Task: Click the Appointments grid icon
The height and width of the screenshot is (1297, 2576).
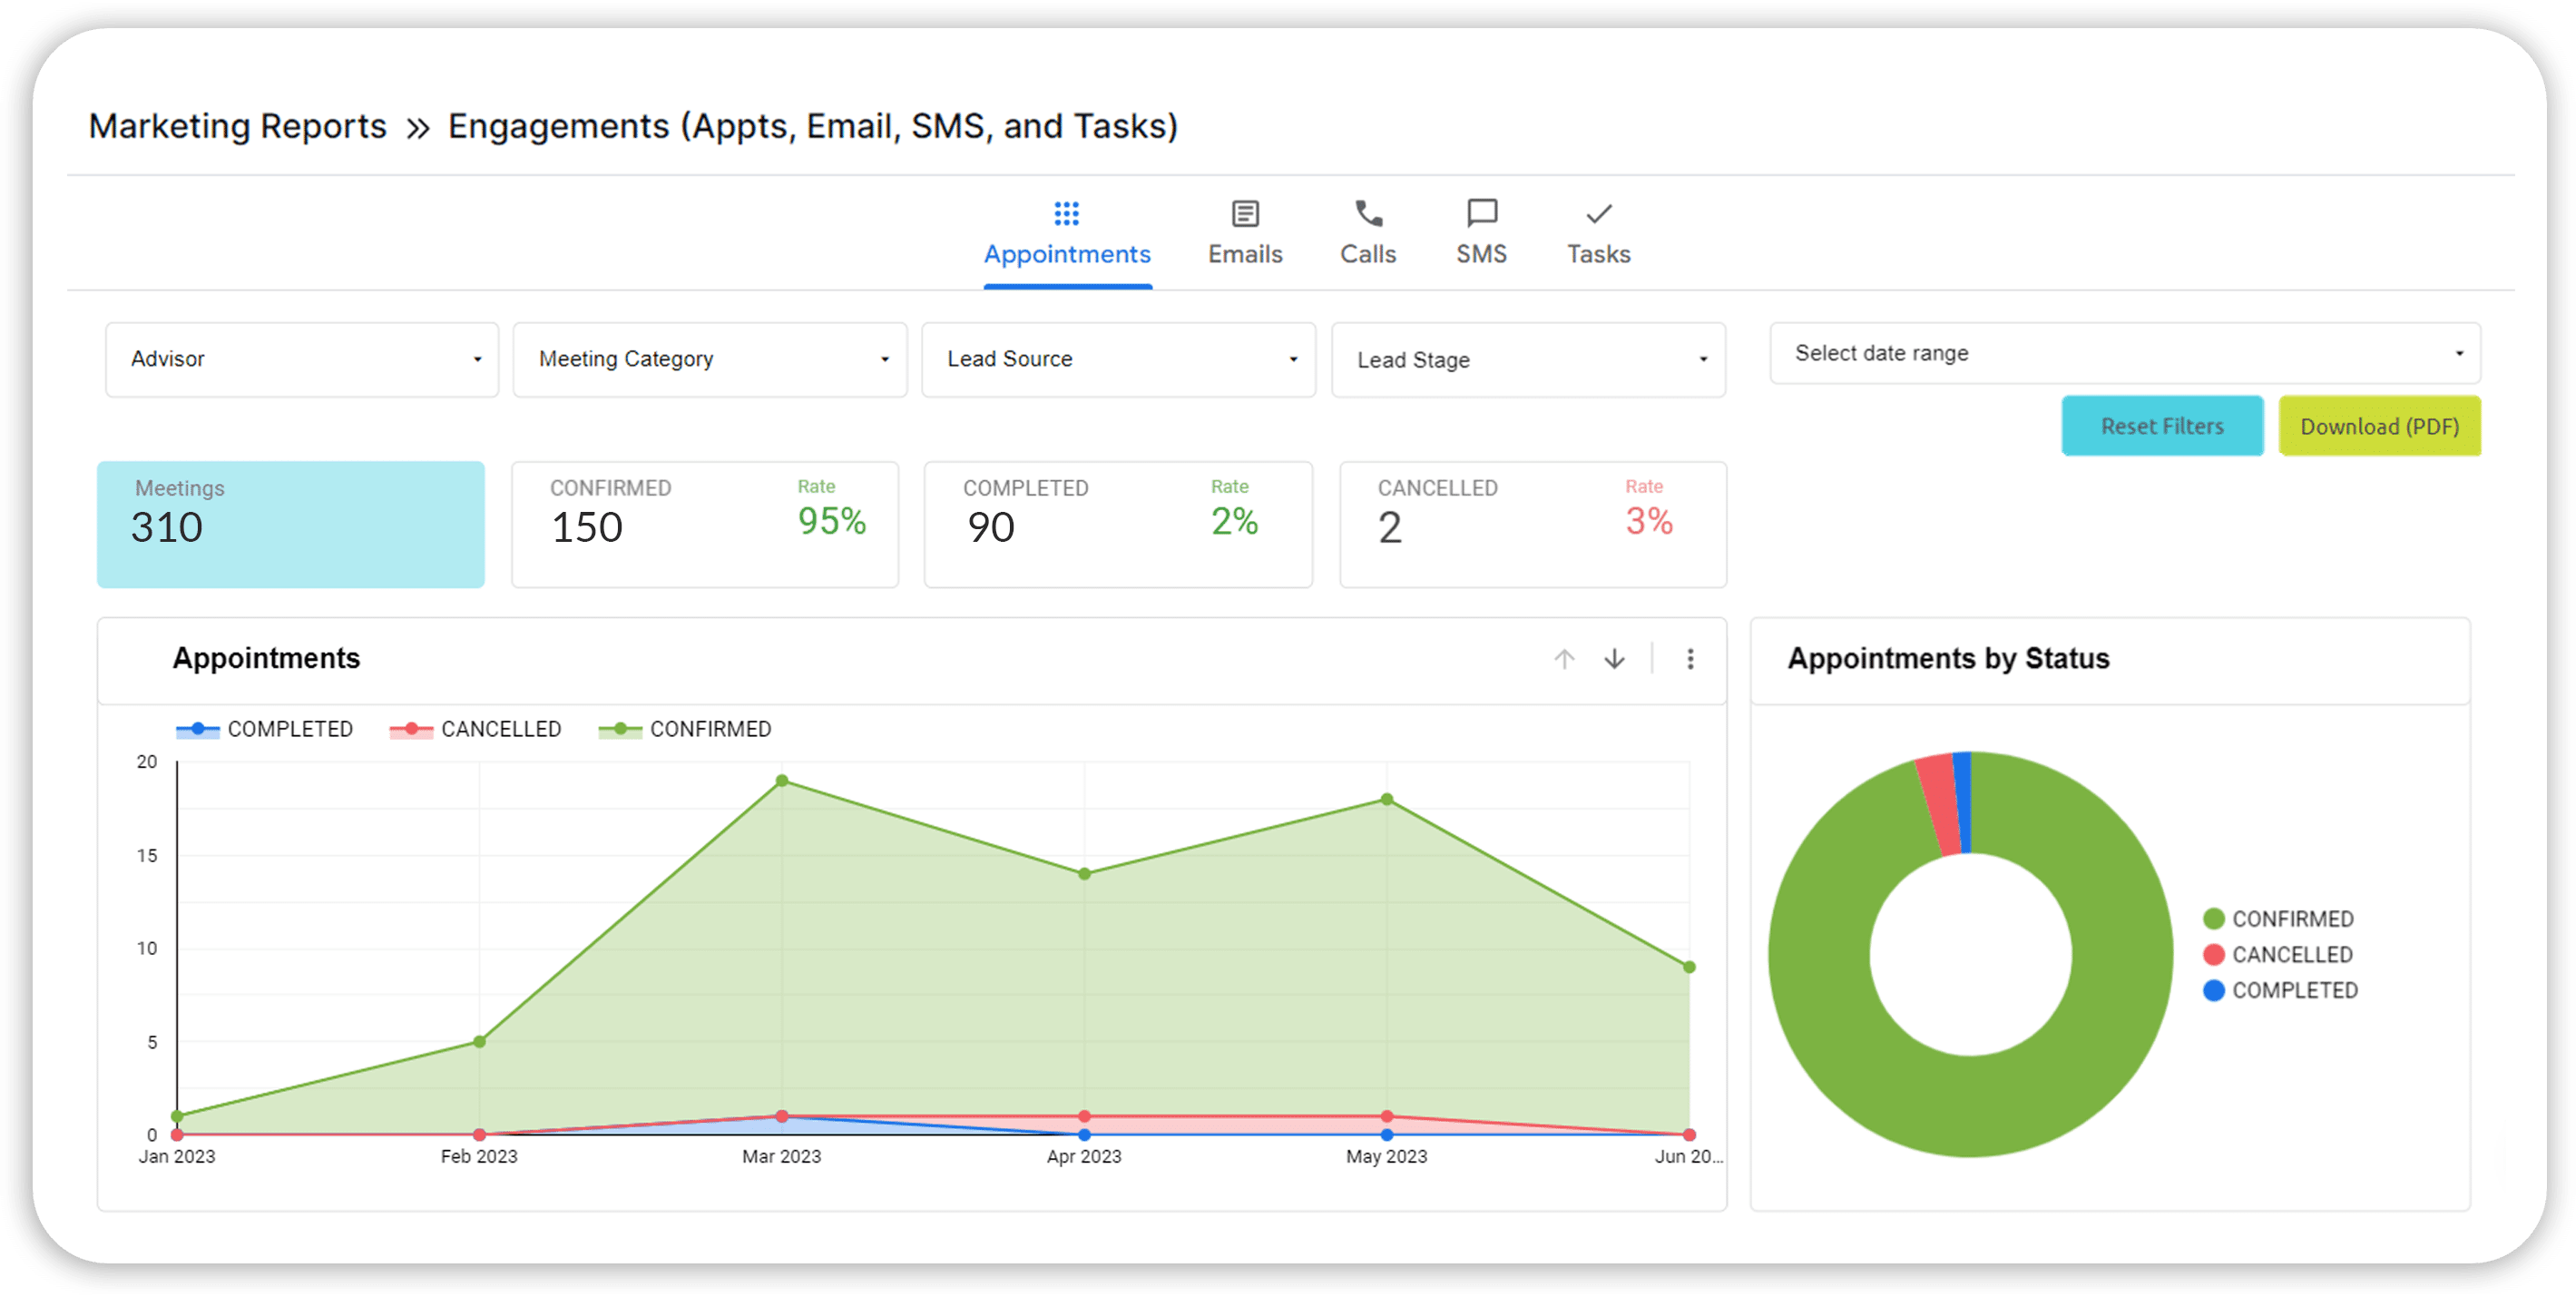Action: pos(1066,213)
